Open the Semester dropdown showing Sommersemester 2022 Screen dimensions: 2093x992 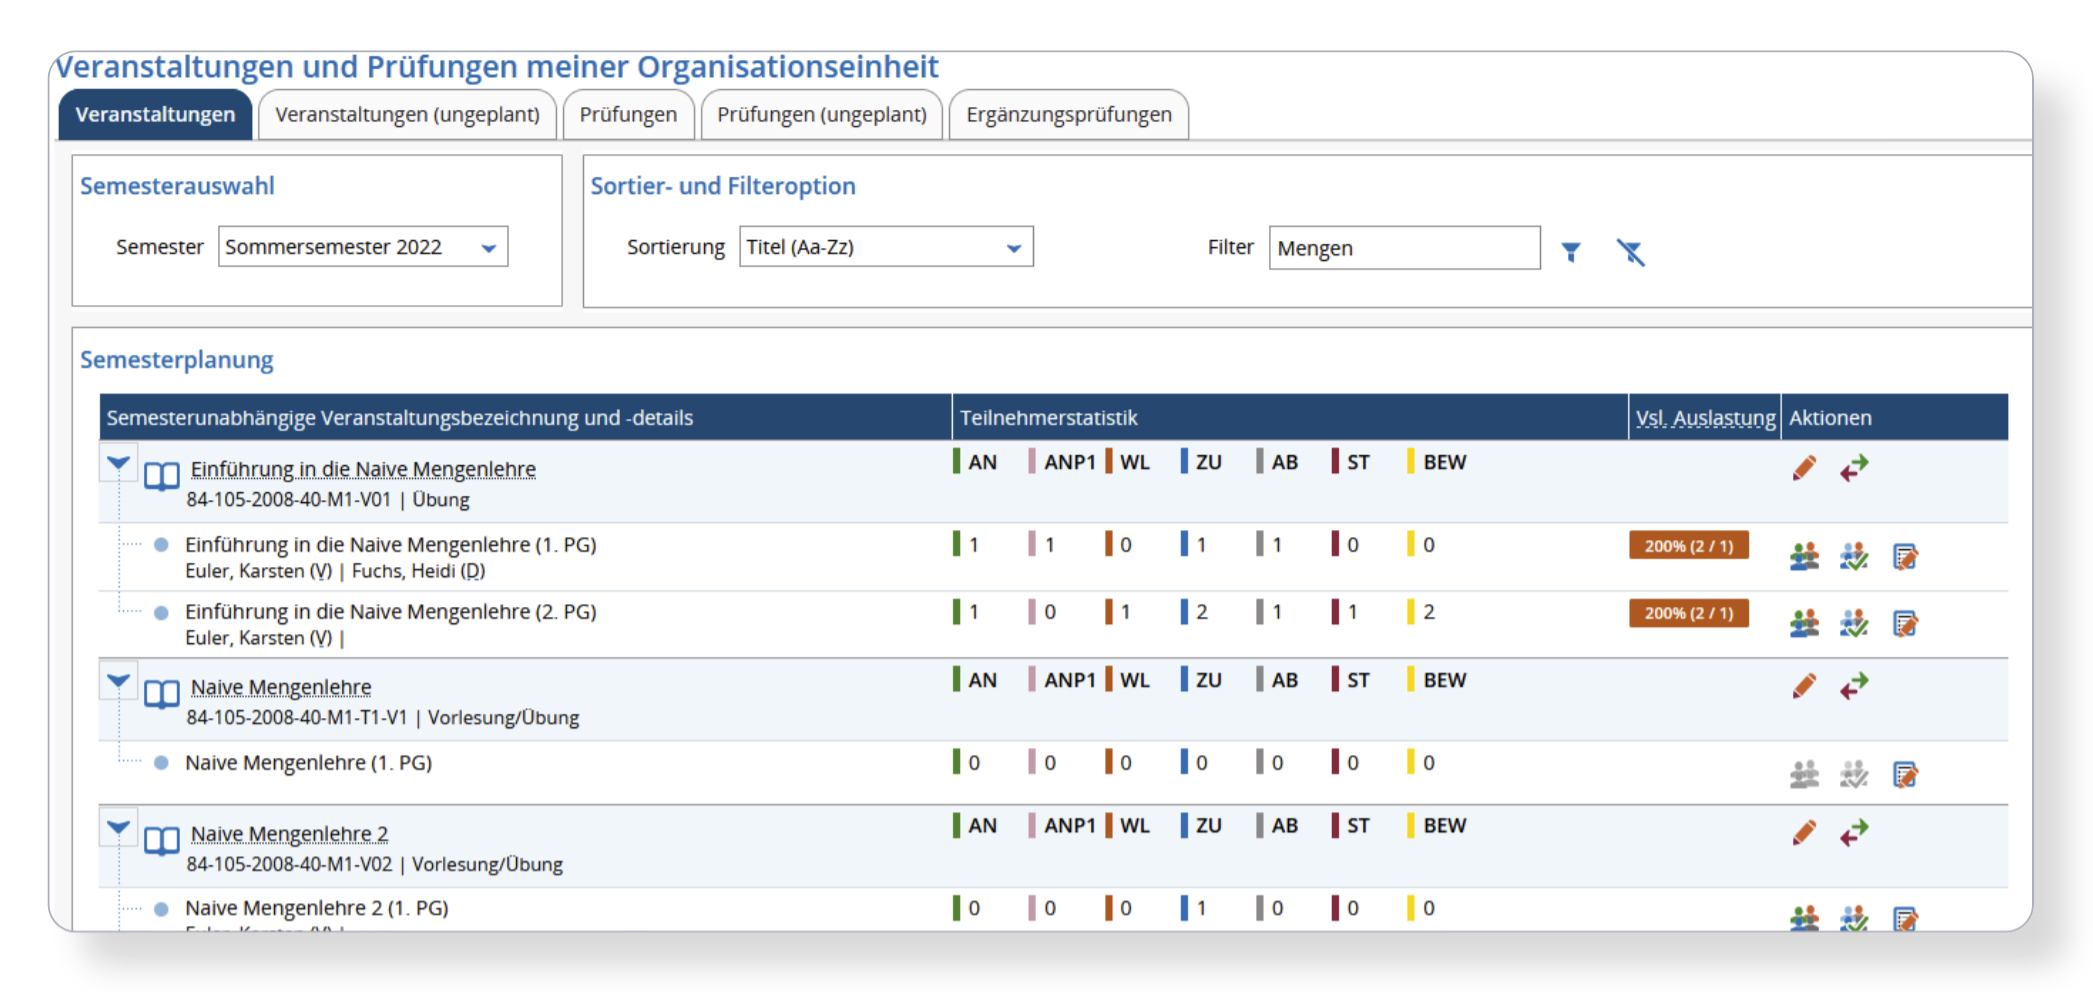click(363, 247)
